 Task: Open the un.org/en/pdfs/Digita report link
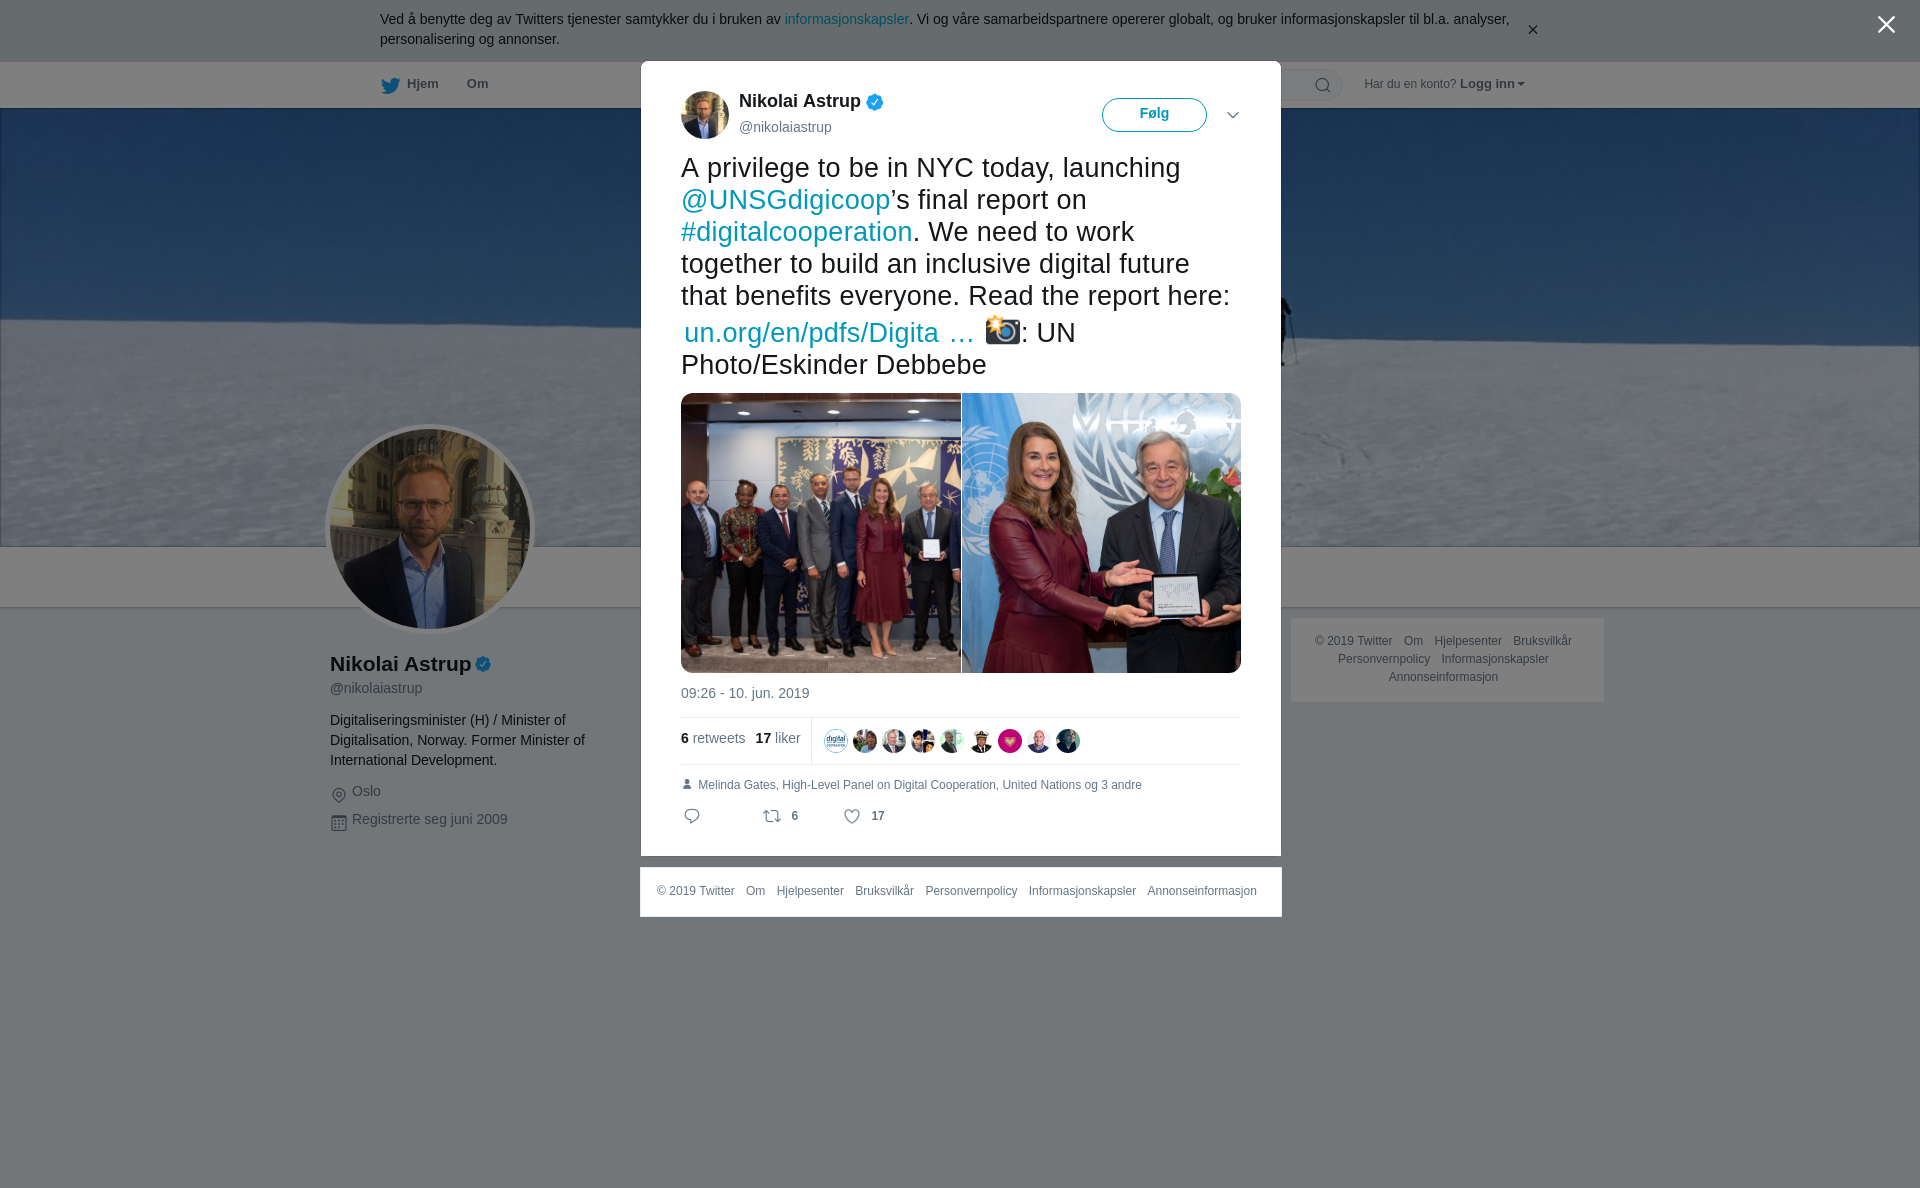coord(829,333)
